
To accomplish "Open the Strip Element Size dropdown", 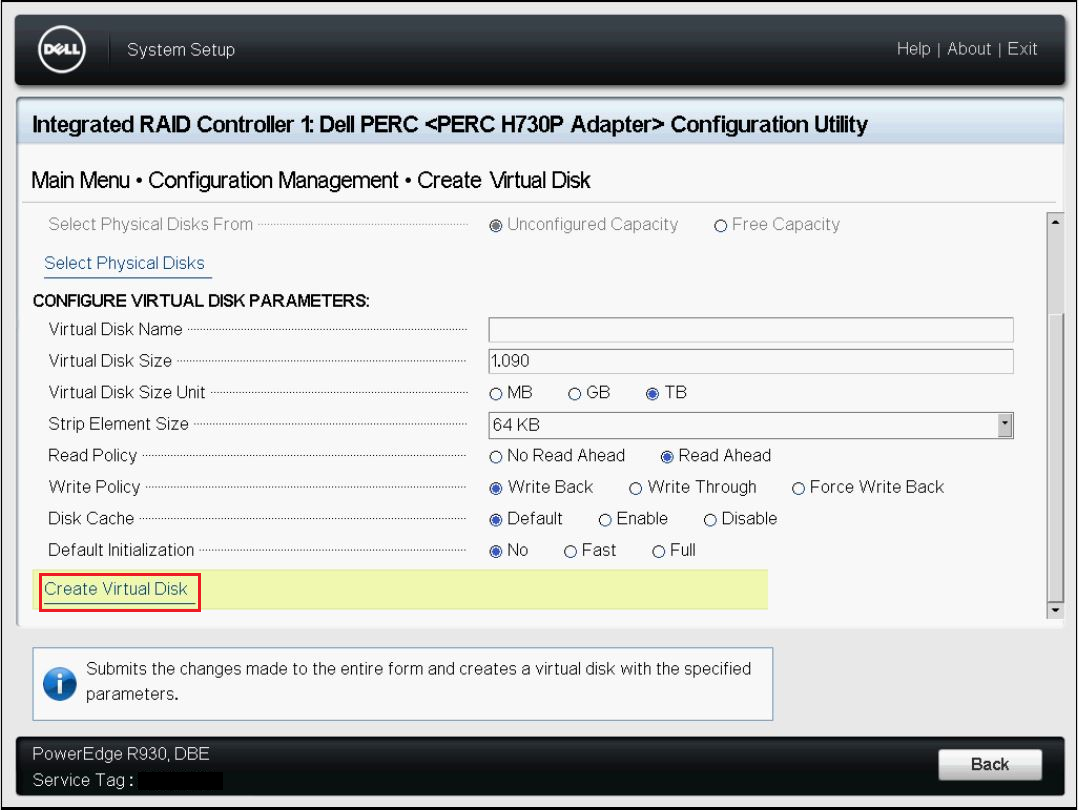I will click(751, 425).
